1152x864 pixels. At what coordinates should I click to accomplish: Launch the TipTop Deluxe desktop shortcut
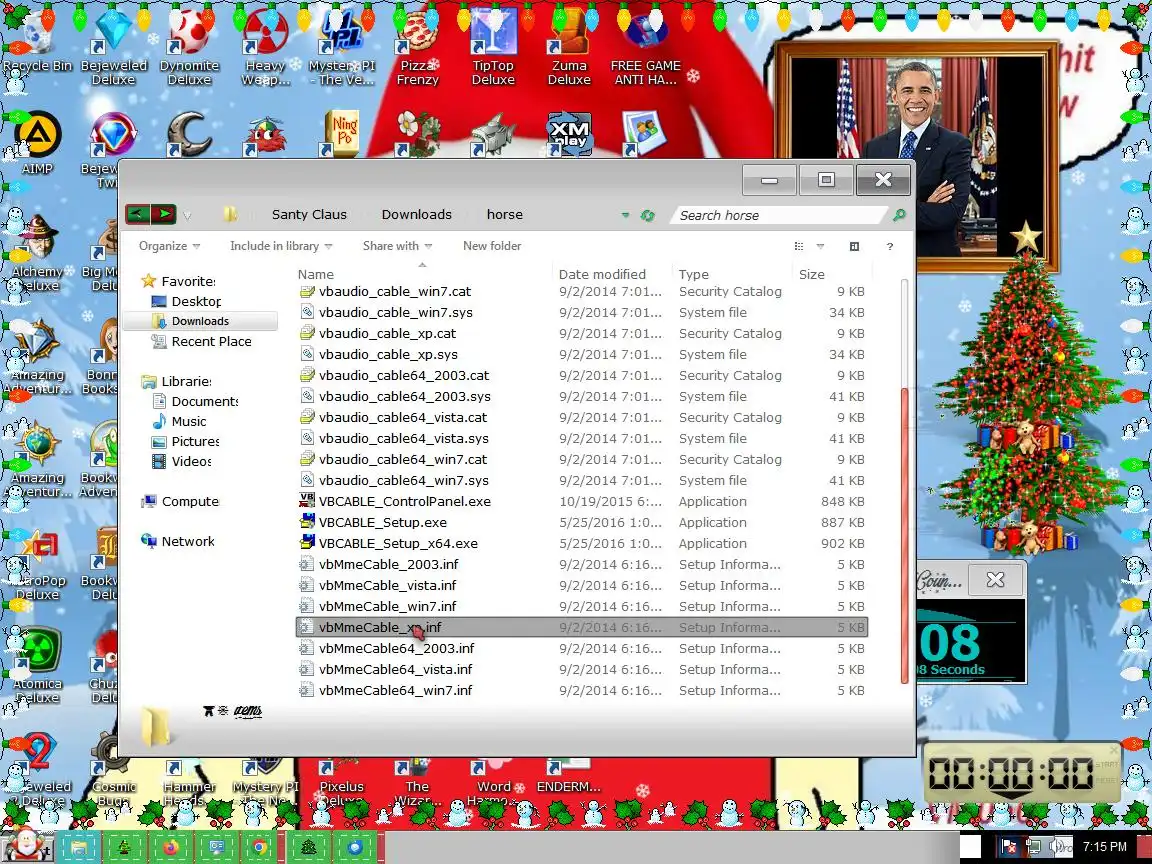(x=493, y=48)
